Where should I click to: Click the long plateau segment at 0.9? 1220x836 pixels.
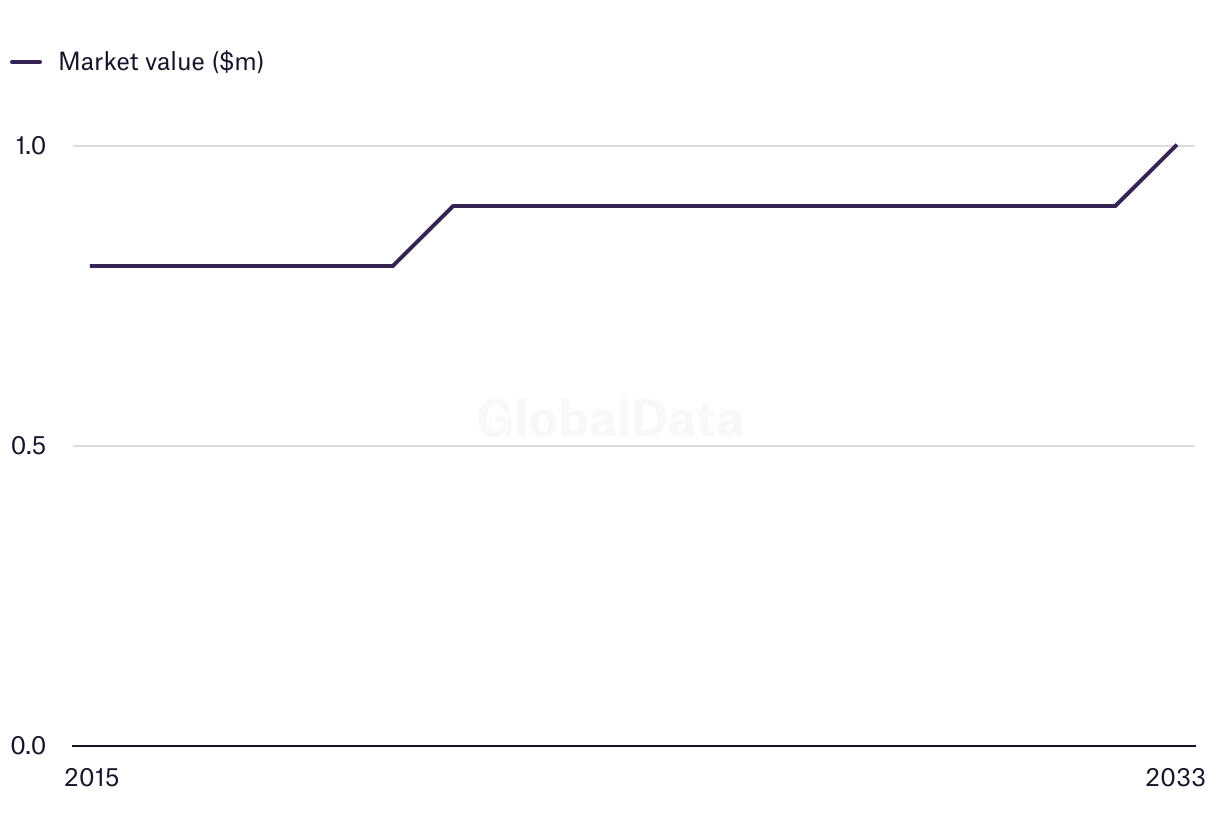tap(784, 206)
